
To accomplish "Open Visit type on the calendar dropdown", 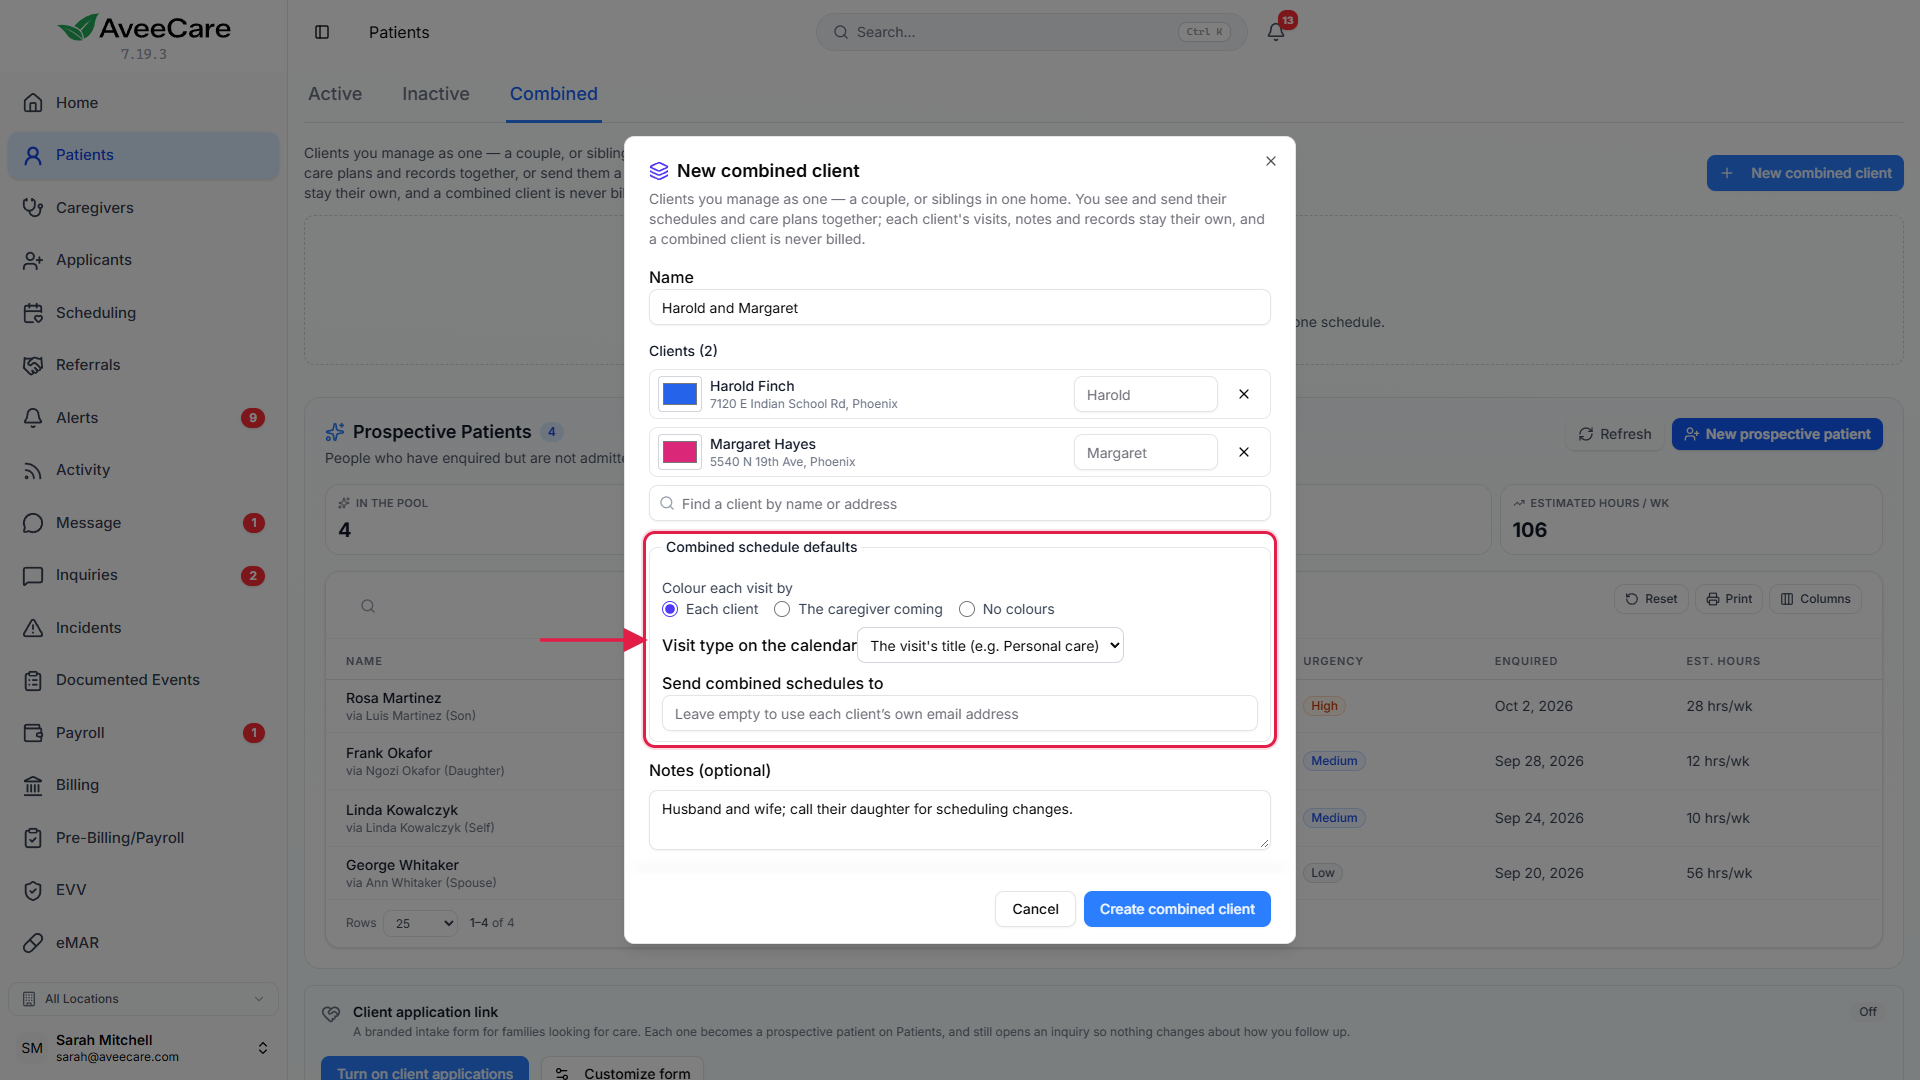I will click(991, 646).
